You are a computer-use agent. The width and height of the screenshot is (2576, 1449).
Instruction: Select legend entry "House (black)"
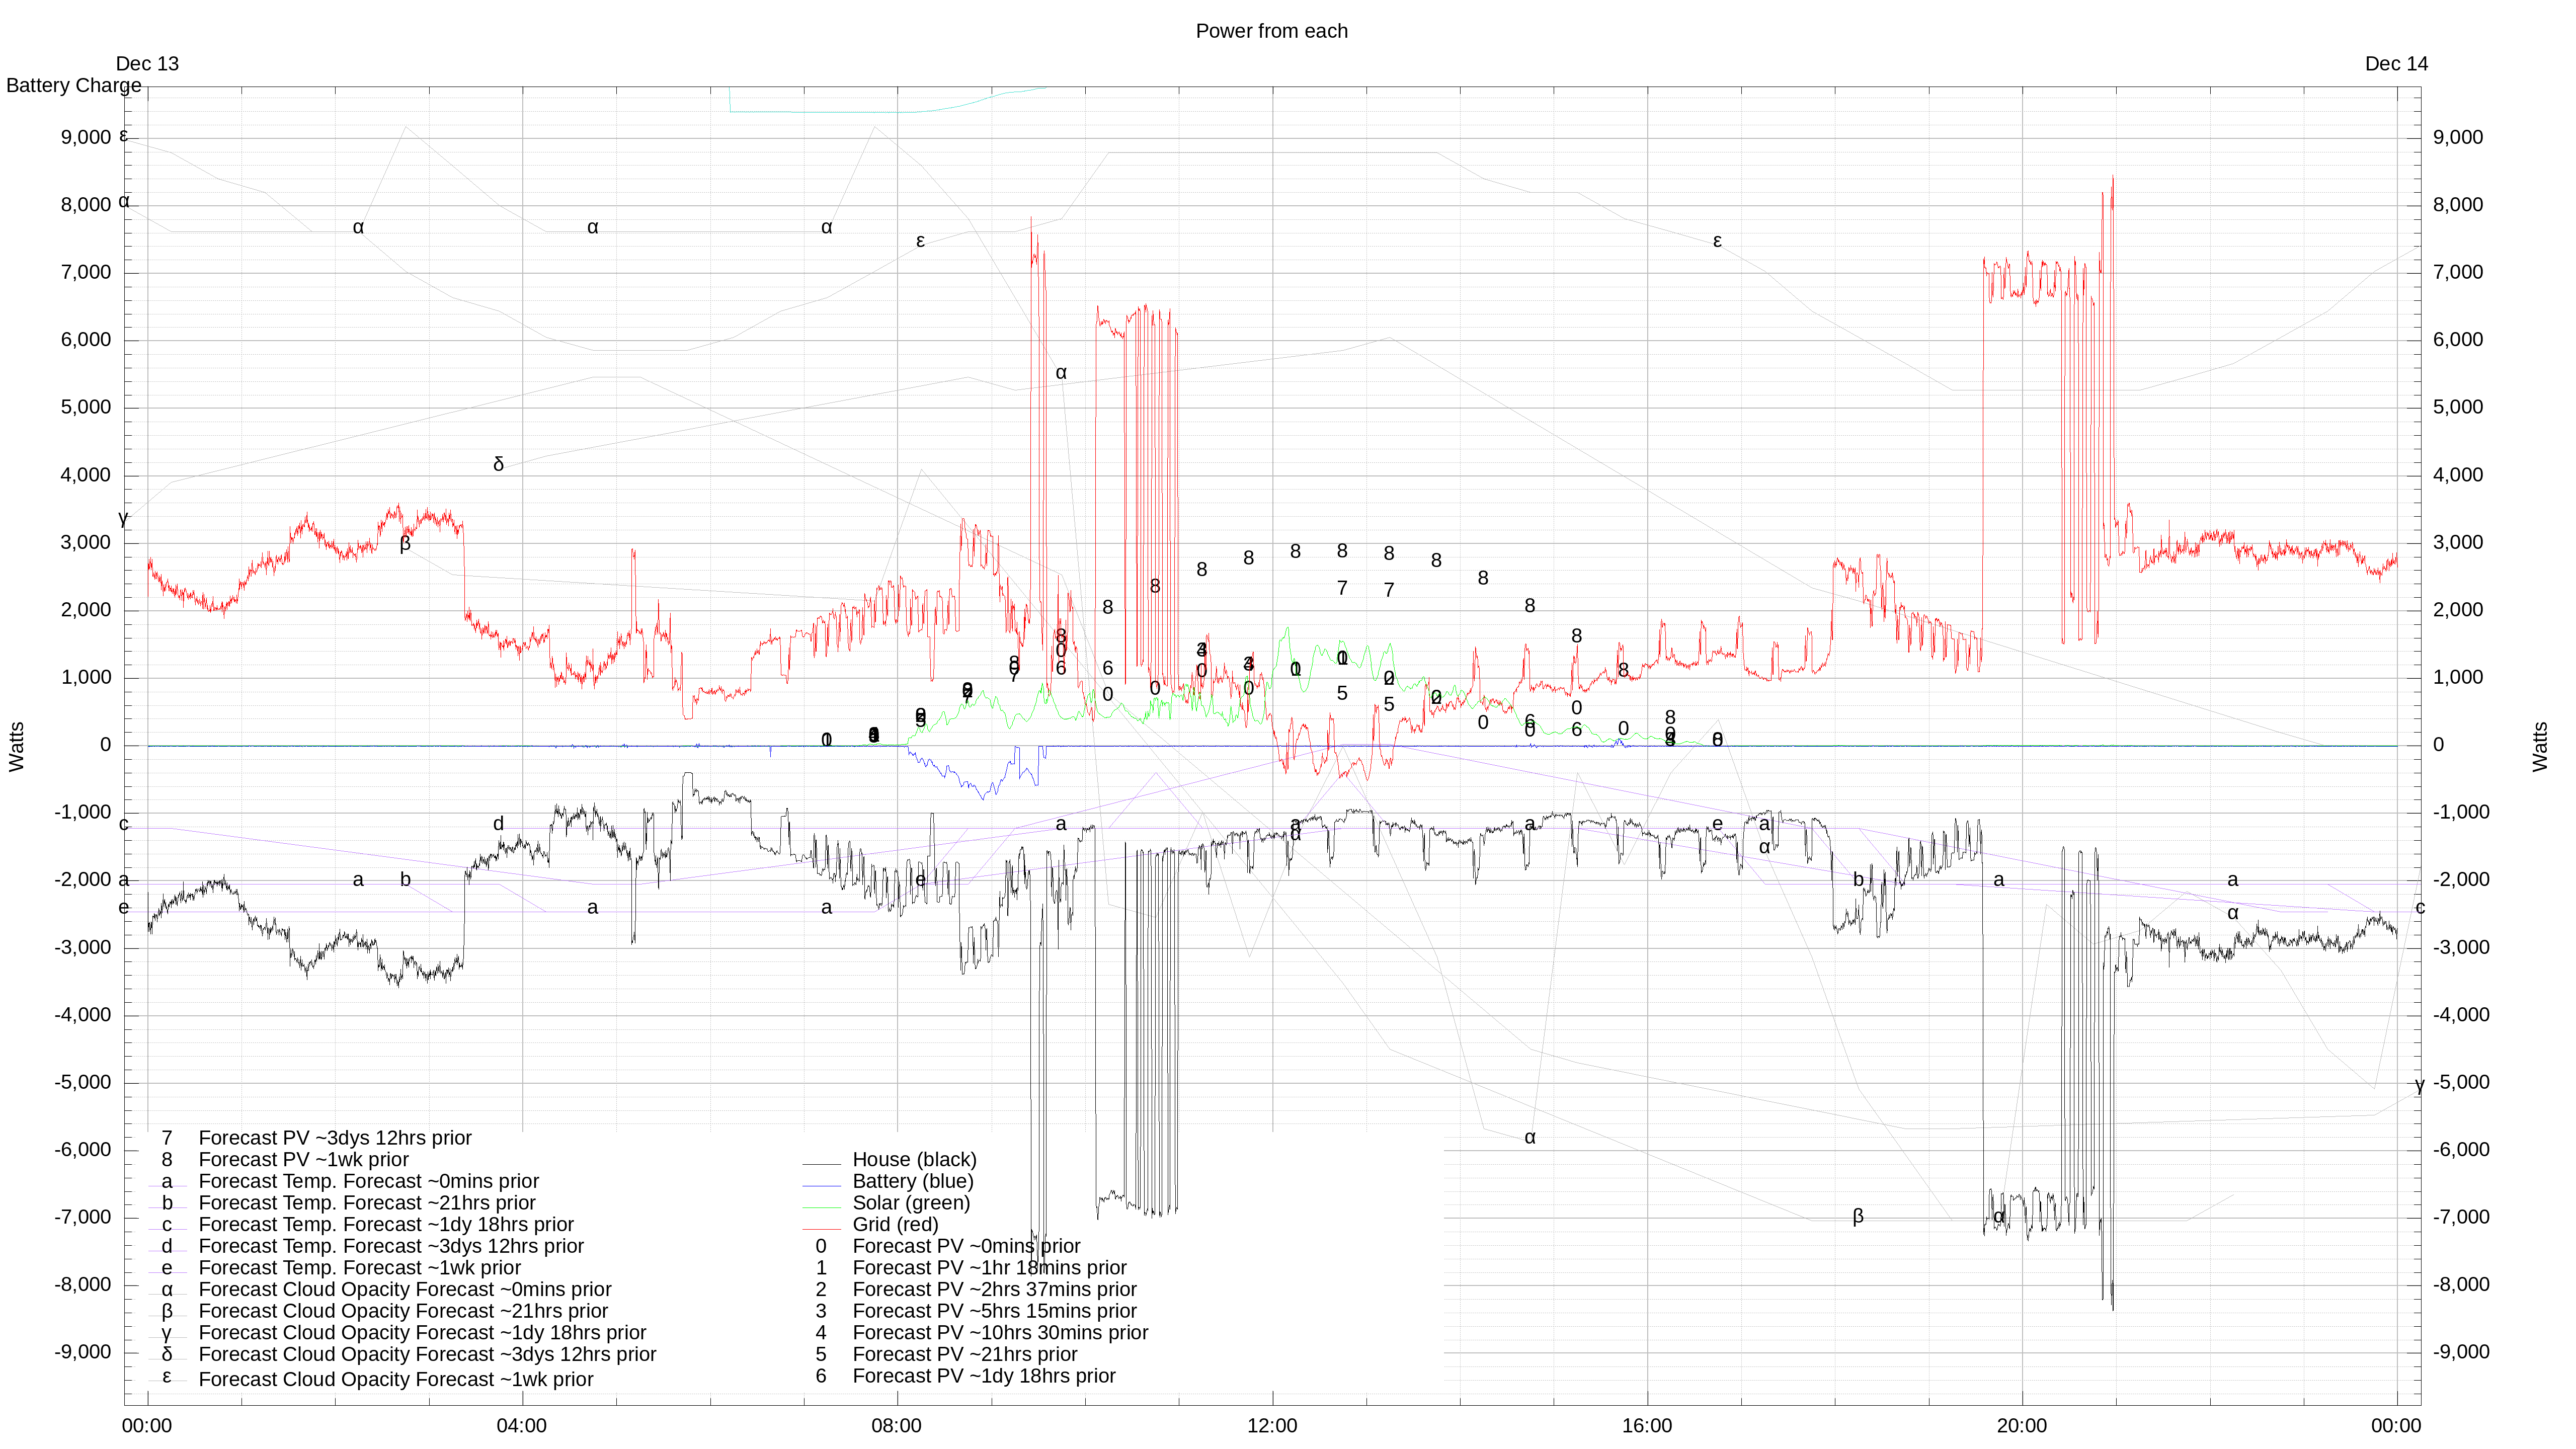tap(914, 1160)
